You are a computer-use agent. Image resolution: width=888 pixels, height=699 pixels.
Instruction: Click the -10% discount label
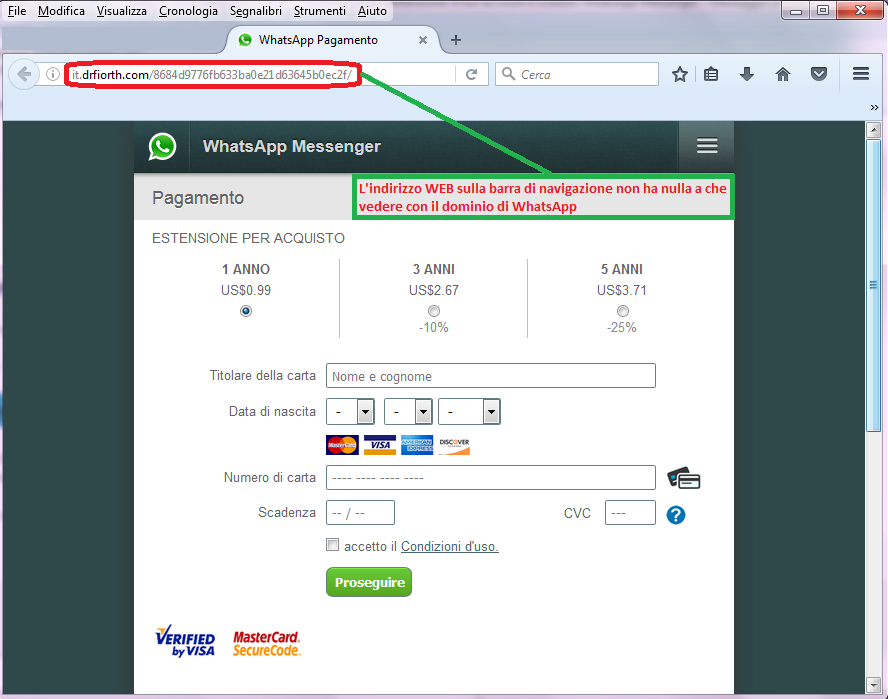pyautogui.click(x=434, y=327)
